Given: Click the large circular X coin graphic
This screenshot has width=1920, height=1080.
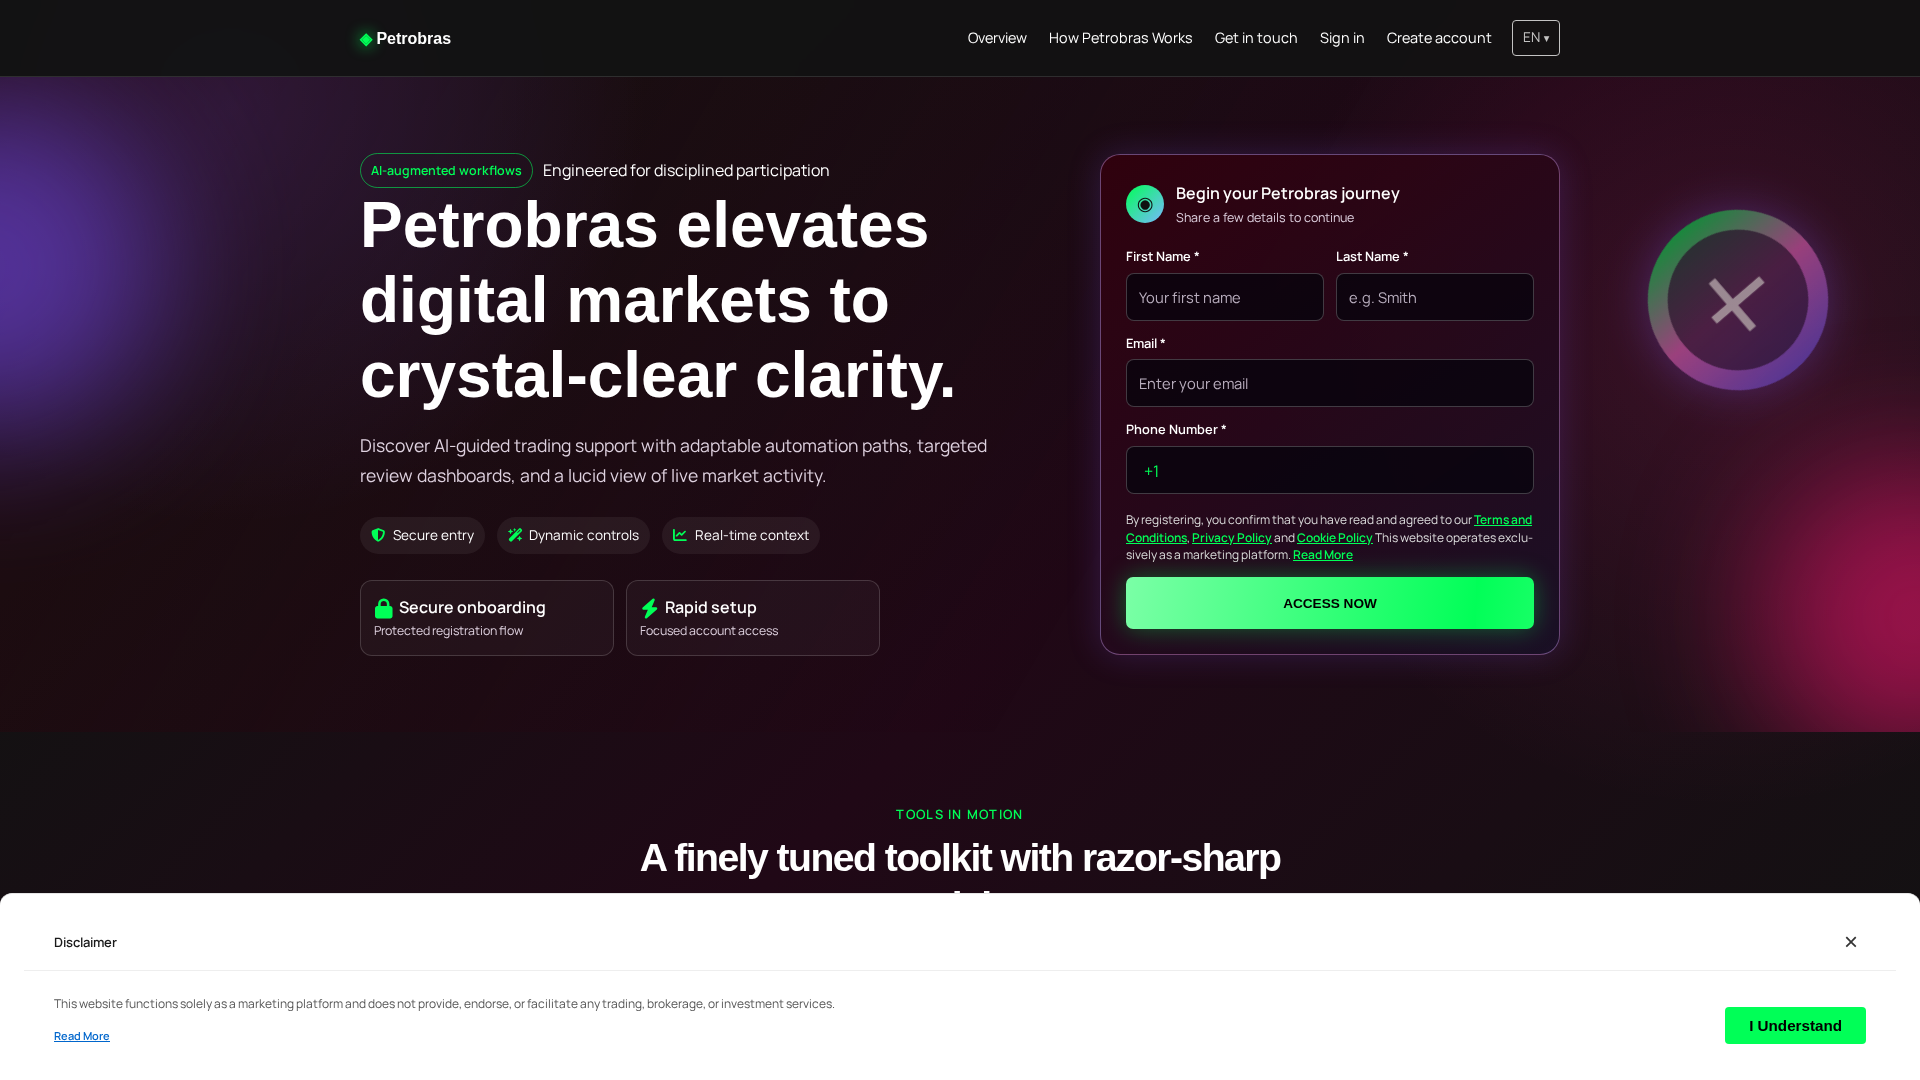Looking at the screenshot, I should click(x=1738, y=300).
